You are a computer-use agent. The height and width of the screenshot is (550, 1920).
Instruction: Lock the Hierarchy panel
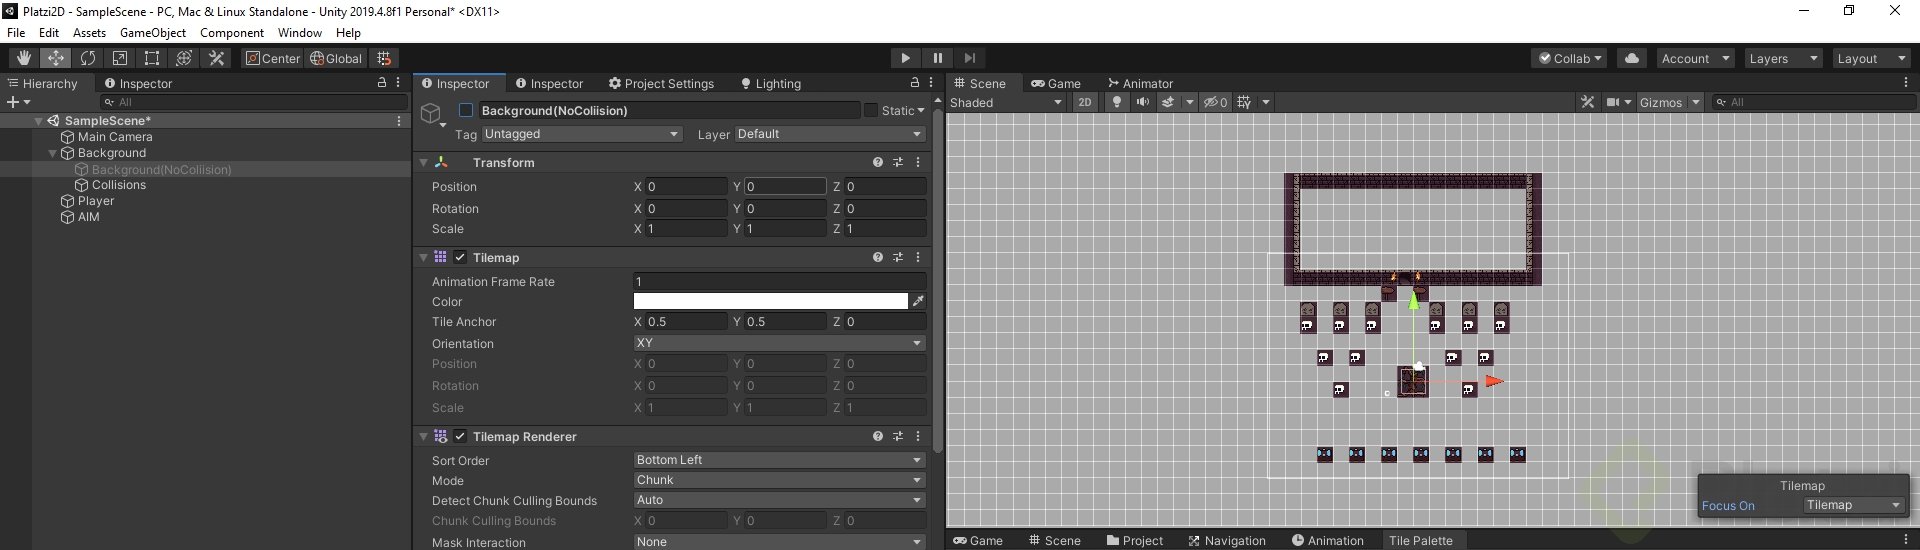[381, 83]
